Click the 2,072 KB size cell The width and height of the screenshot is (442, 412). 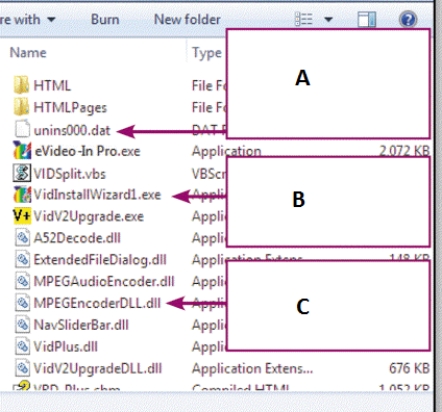[404, 151]
